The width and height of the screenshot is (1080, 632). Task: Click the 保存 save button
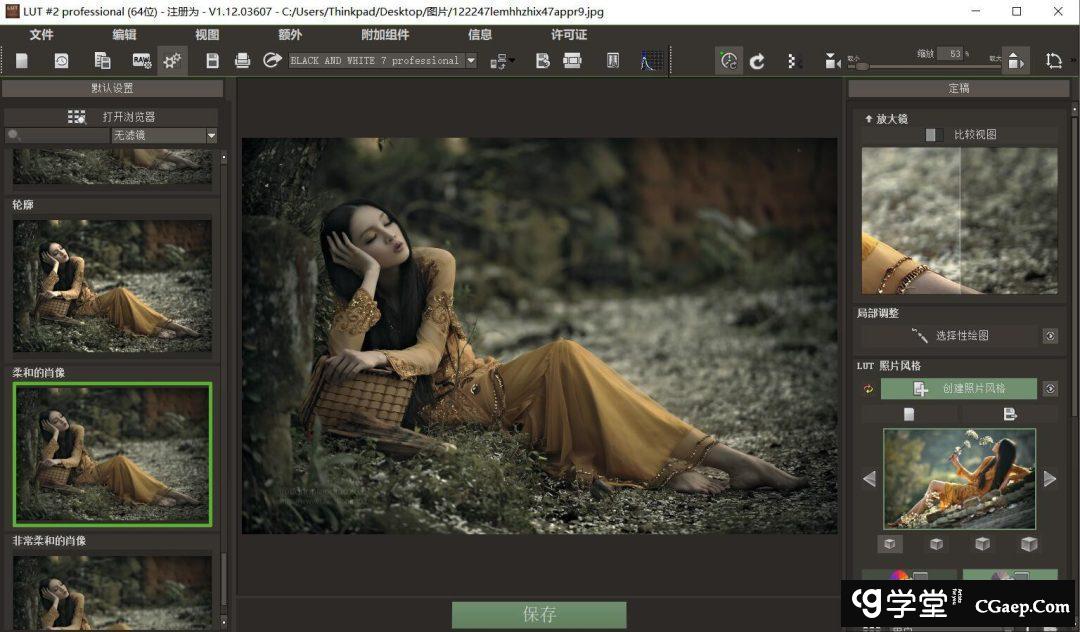tap(539, 614)
